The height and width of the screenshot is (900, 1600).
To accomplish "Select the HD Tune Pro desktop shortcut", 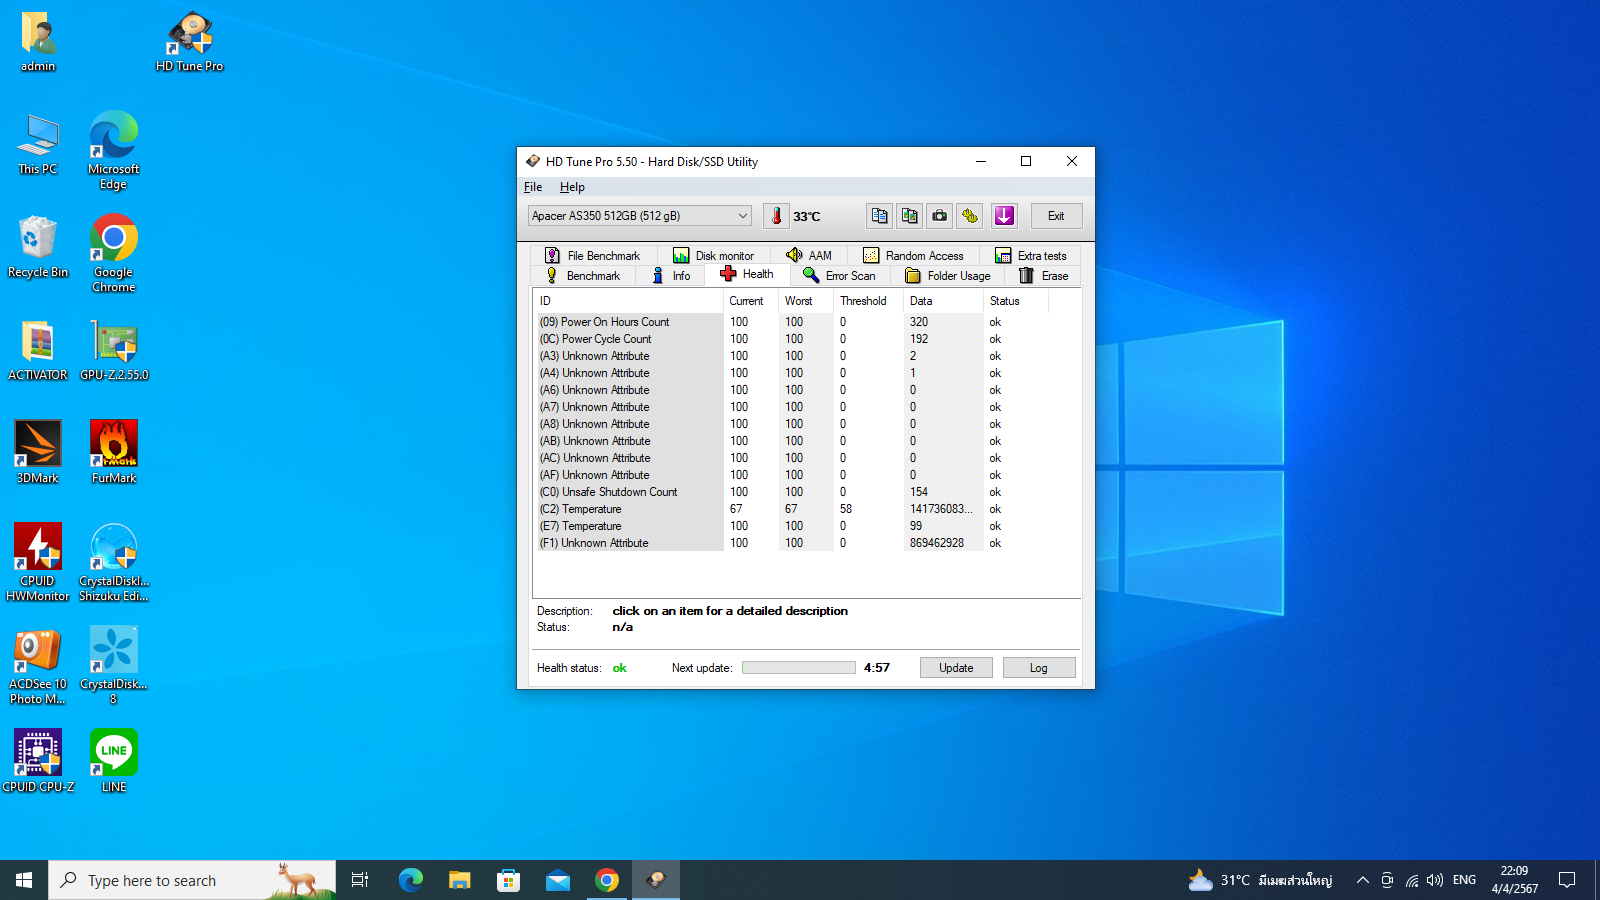I will point(190,42).
